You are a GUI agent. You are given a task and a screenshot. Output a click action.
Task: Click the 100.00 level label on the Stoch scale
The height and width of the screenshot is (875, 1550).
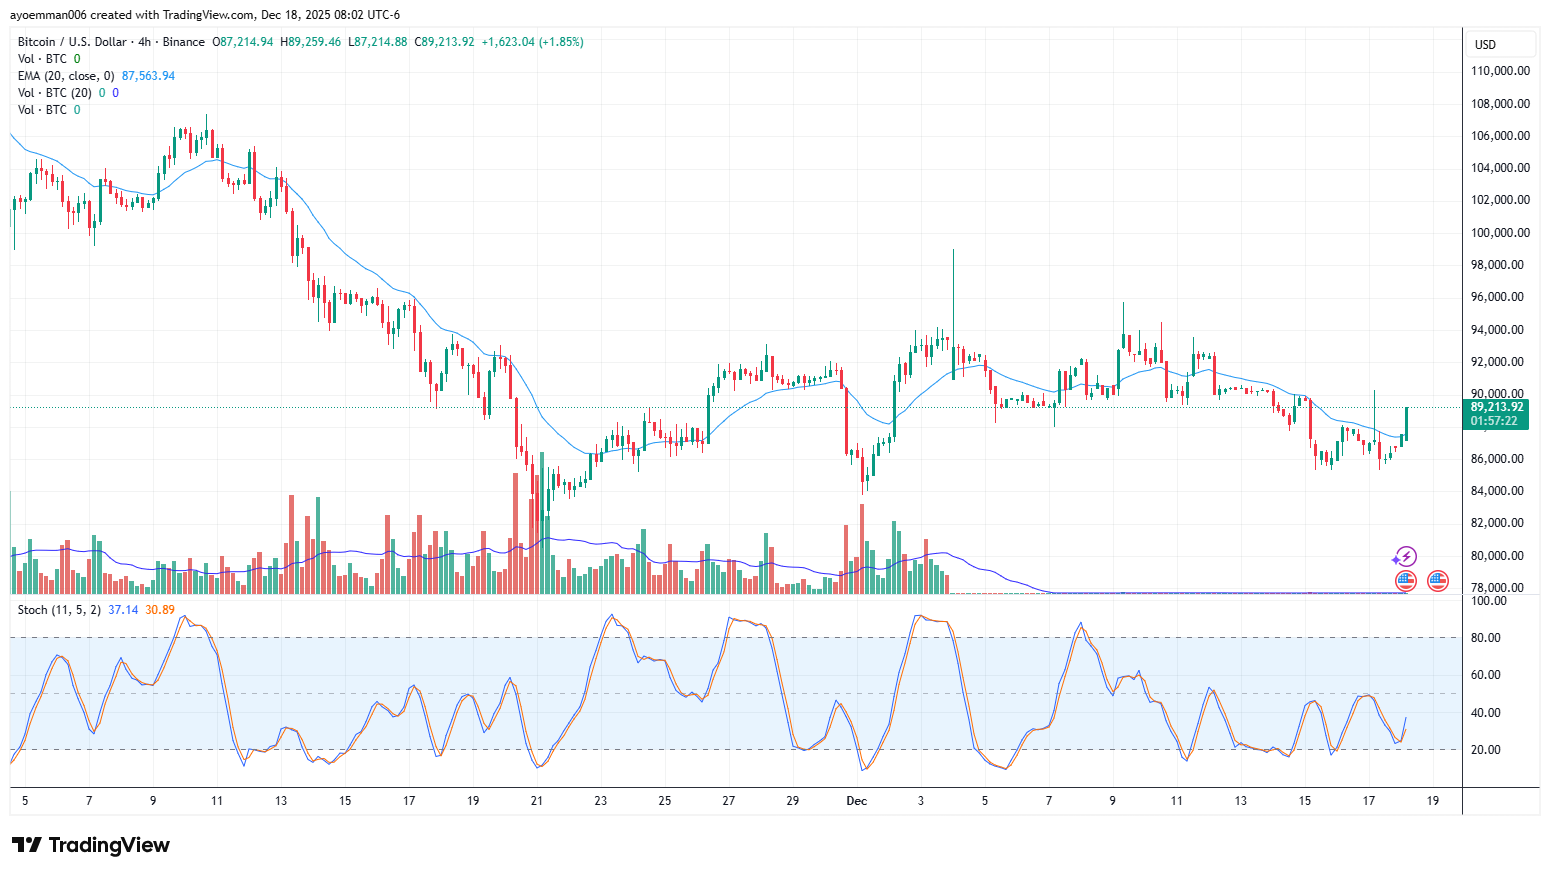tap(1489, 601)
